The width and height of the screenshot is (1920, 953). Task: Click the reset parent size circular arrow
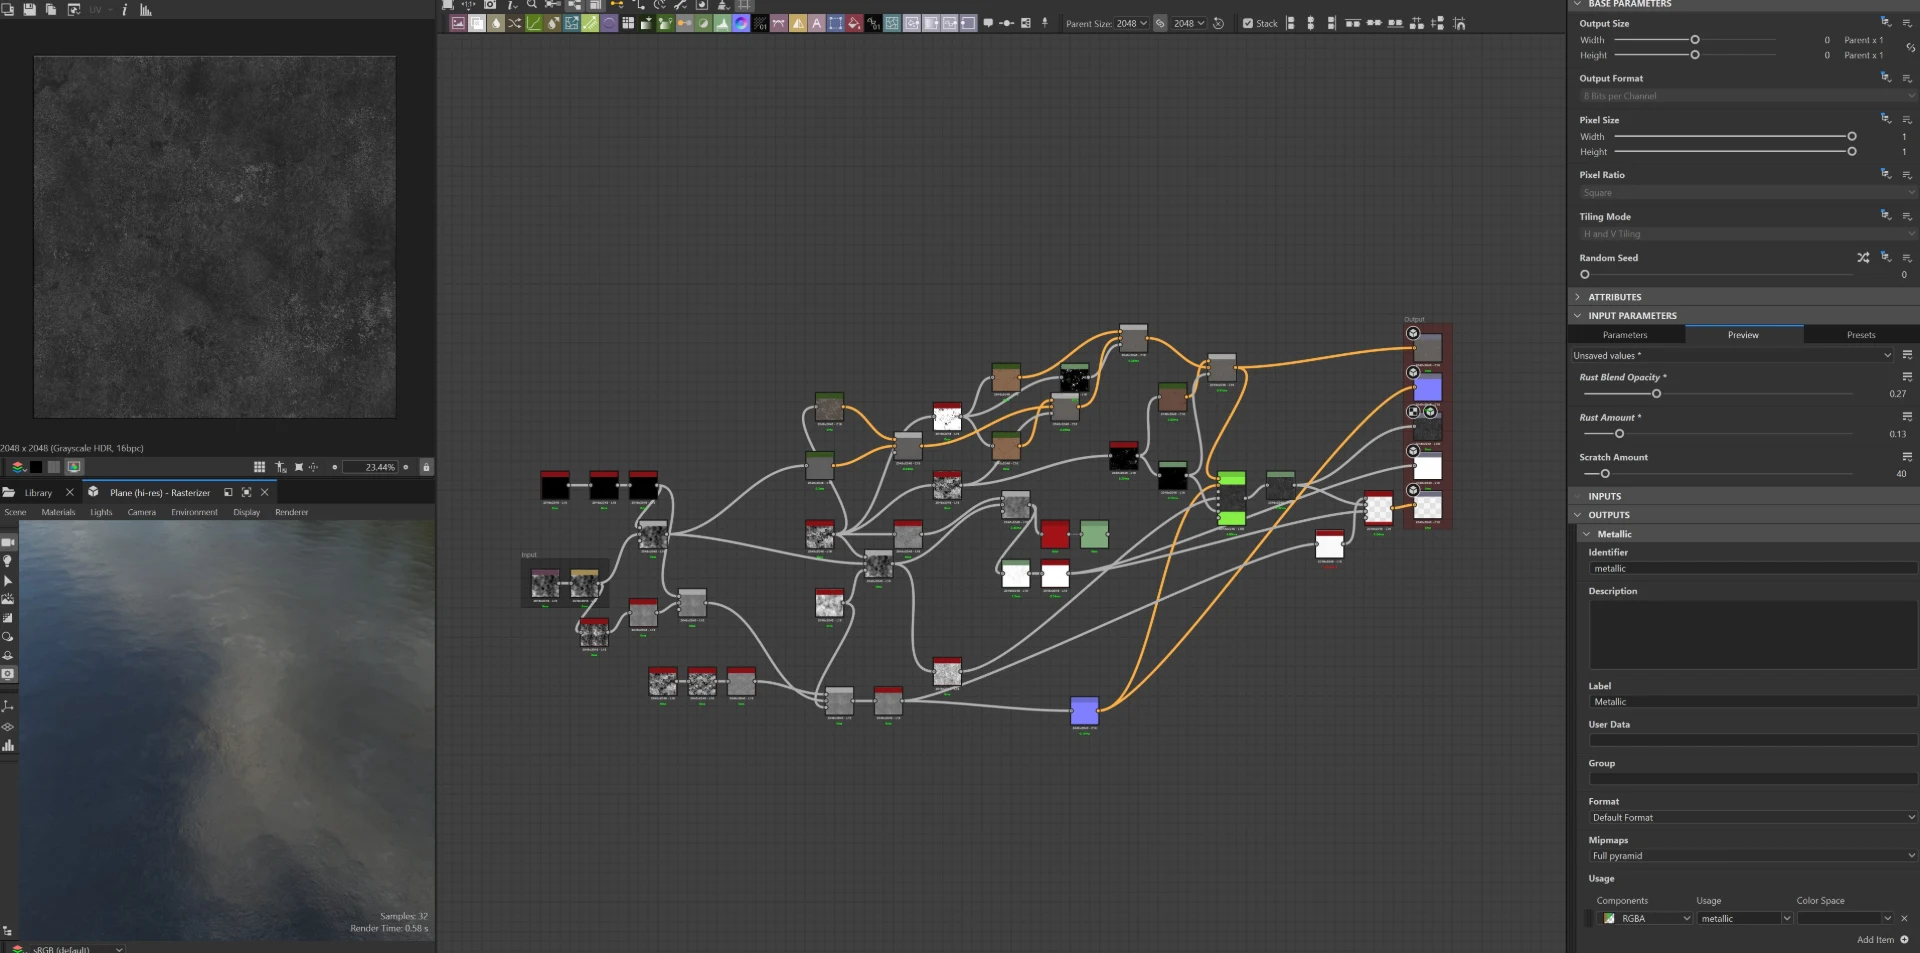[x=1218, y=23]
